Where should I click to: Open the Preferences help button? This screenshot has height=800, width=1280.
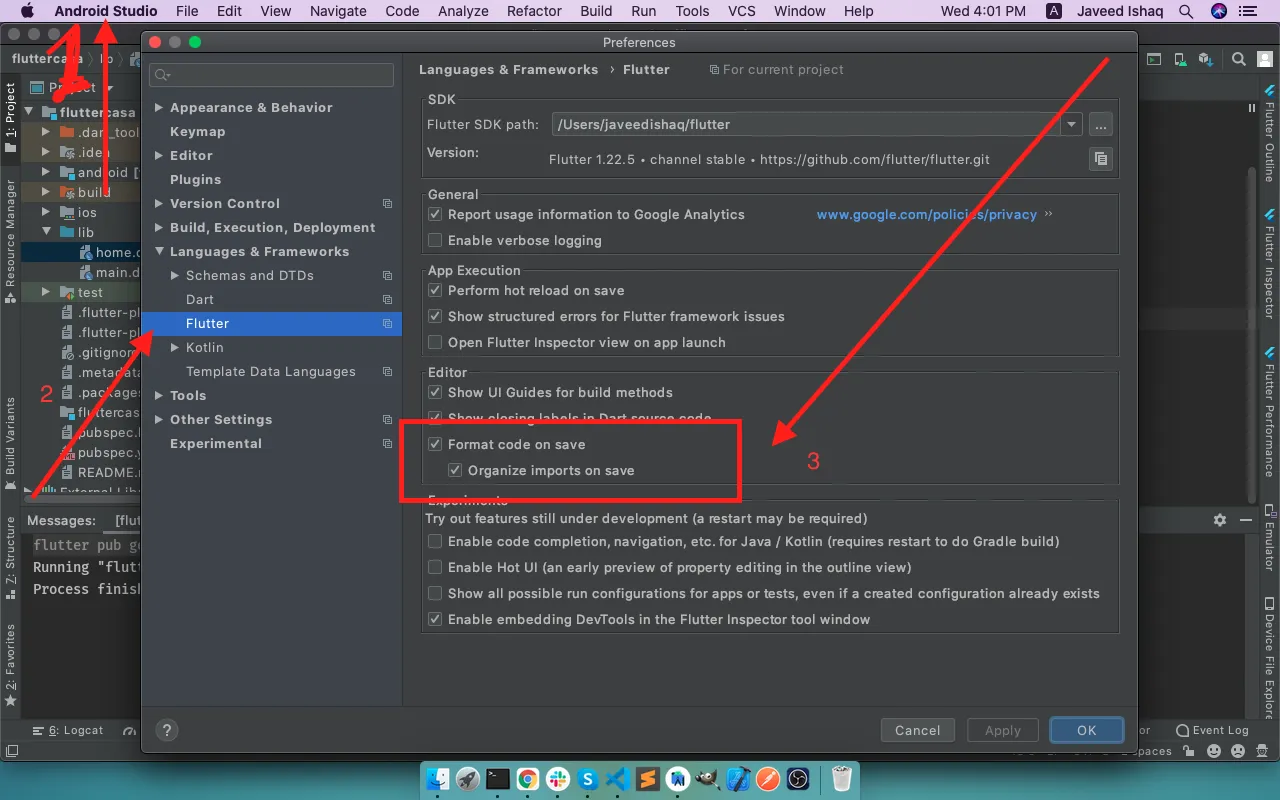[x=168, y=730]
